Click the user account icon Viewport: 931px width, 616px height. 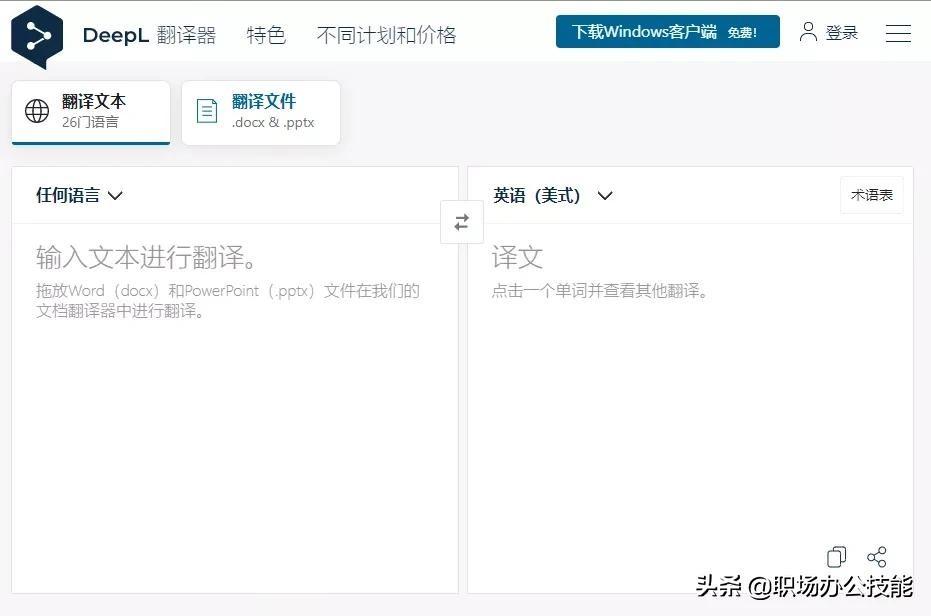pyautogui.click(x=808, y=32)
